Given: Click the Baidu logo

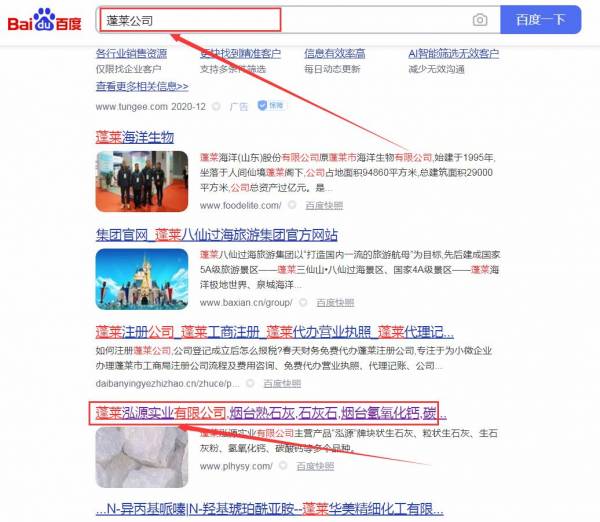Looking at the screenshot, I should tap(45, 19).
